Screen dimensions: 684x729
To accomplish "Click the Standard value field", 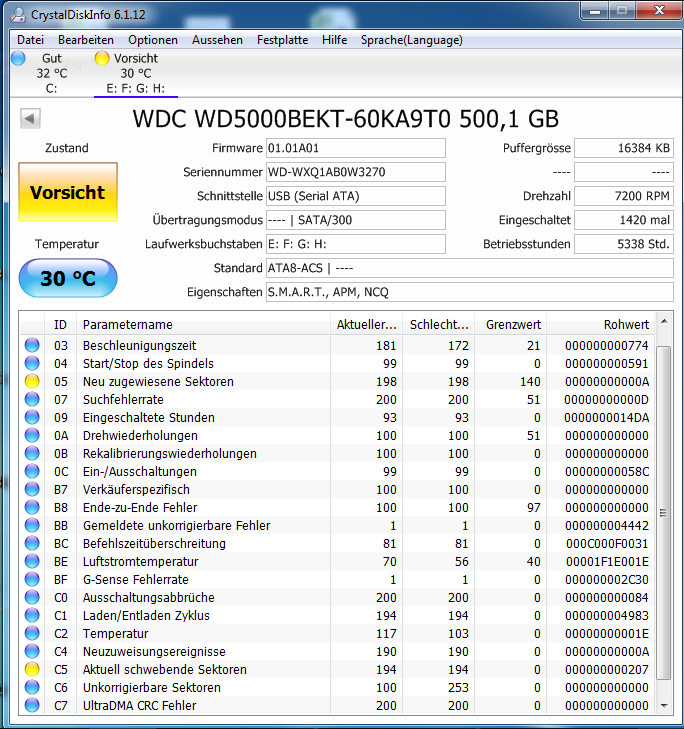I will [470, 268].
